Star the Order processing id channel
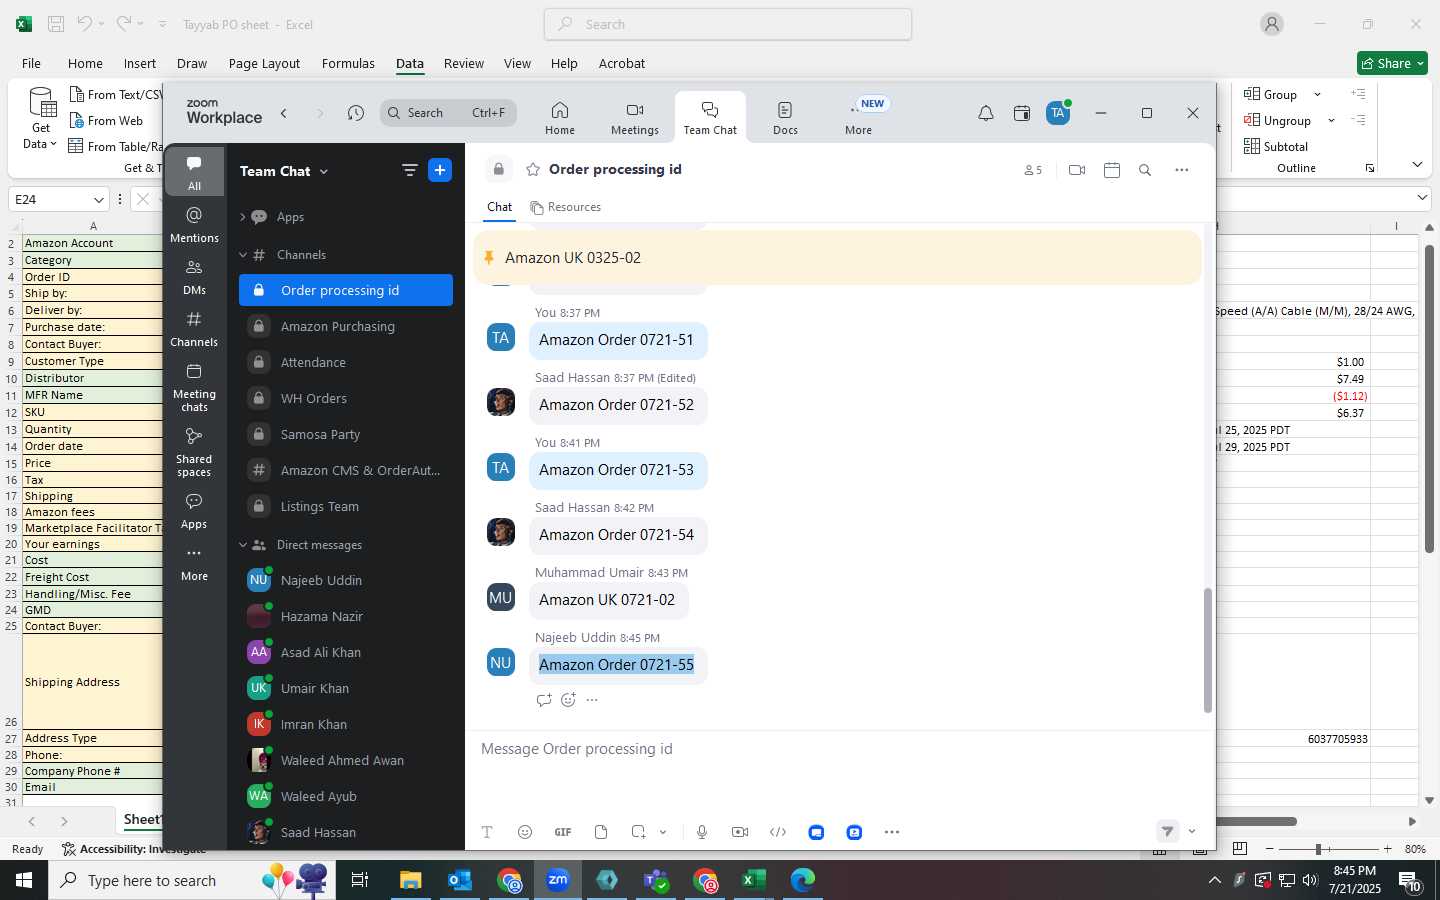The image size is (1440, 900). coord(533,169)
